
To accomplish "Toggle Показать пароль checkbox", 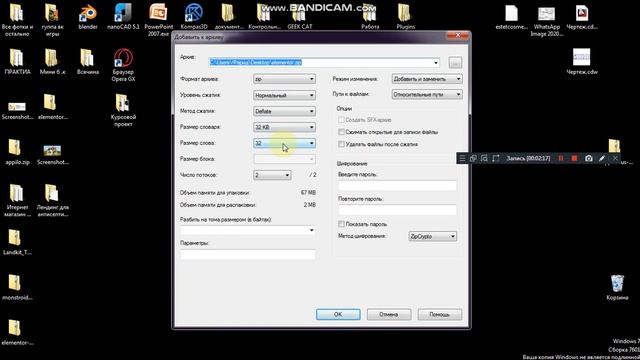I will tap(341, 224).
